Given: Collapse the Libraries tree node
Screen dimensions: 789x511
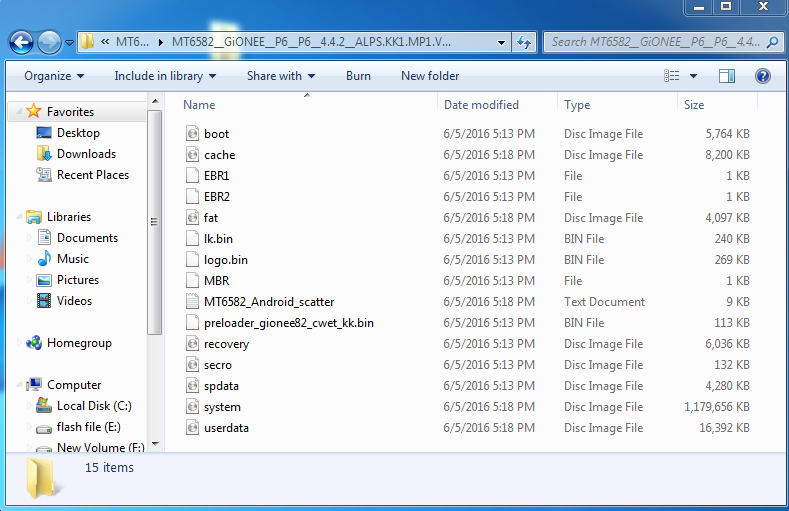Looking at the screenshot, I should 19,217.
